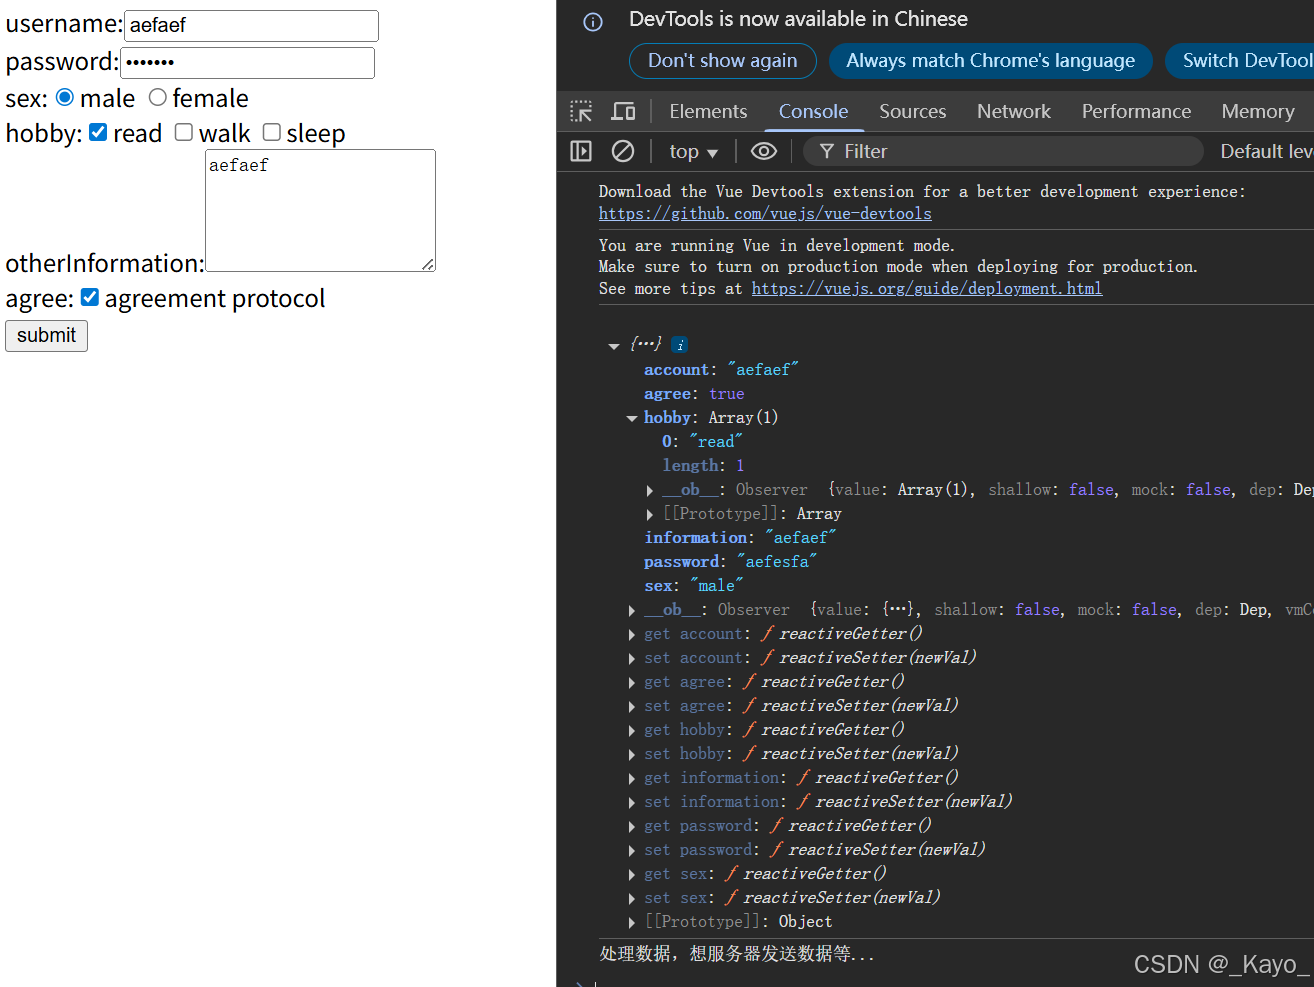Expand get account reactiveGetter
The image size is (1314, 987).
pyautogui.click(x=632, y=634)
